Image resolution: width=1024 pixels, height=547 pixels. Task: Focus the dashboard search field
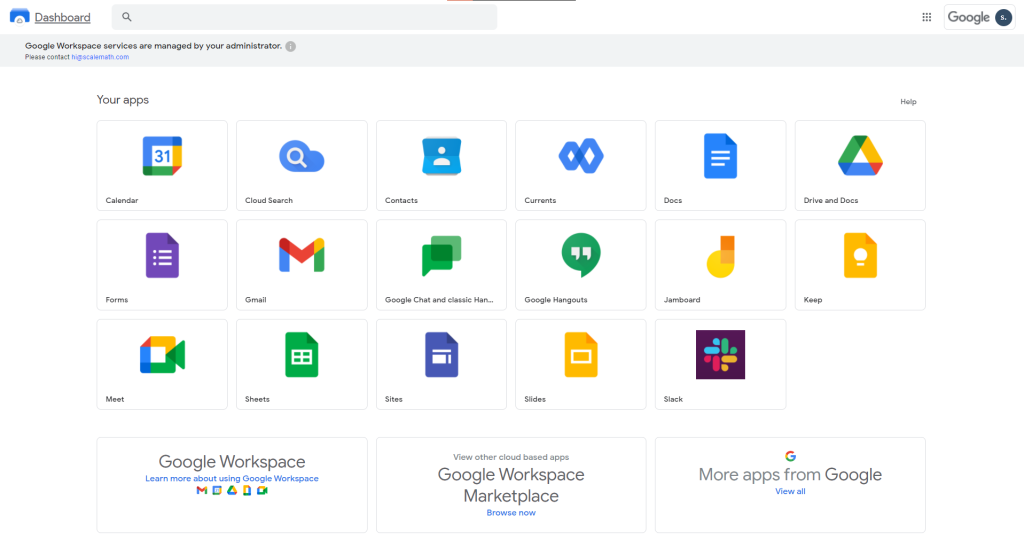(x=304, y=17)
